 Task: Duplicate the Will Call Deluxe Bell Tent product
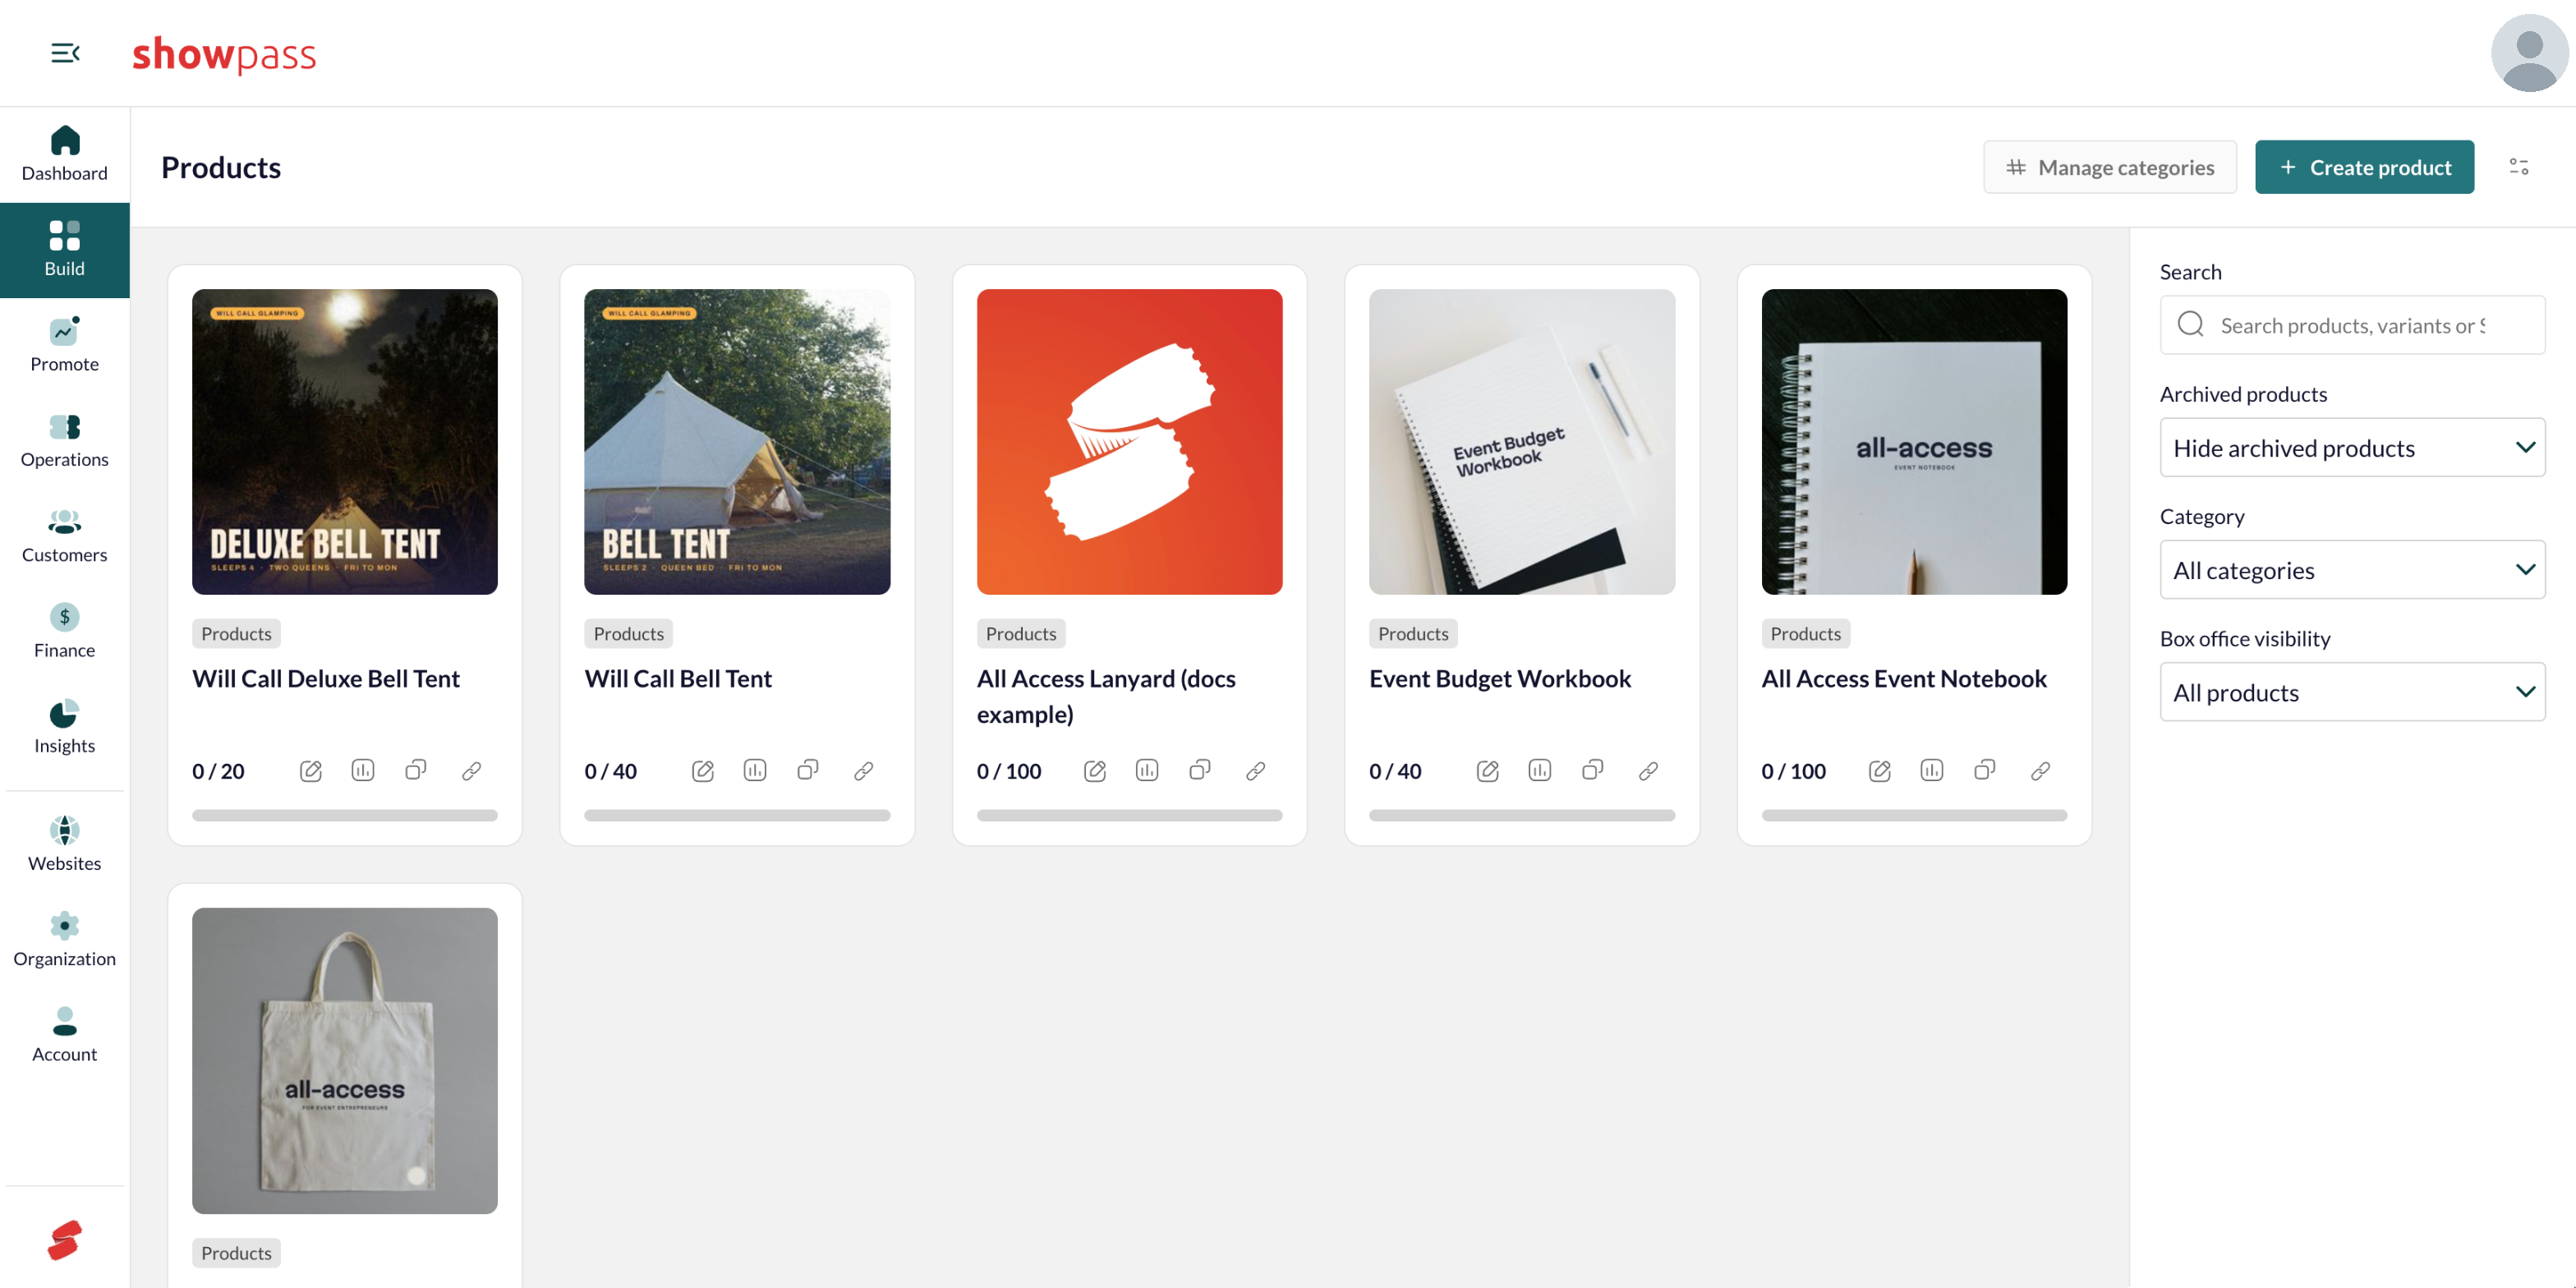(x=416, y=770)
